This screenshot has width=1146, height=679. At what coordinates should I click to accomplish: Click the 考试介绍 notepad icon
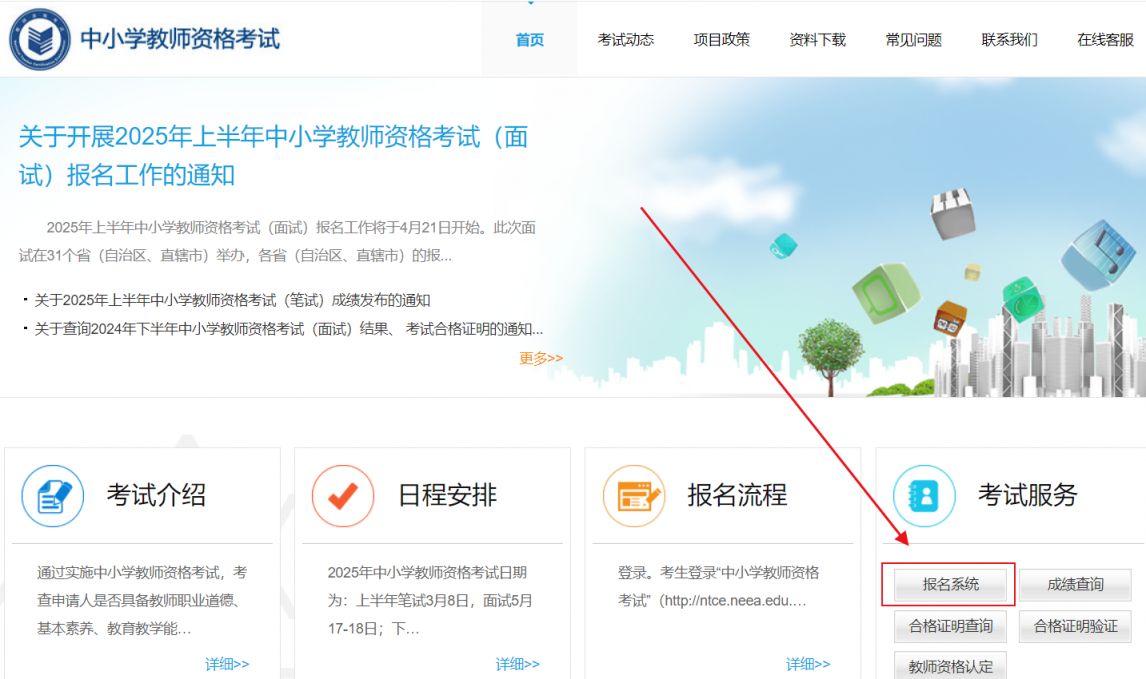coord(53,496)
